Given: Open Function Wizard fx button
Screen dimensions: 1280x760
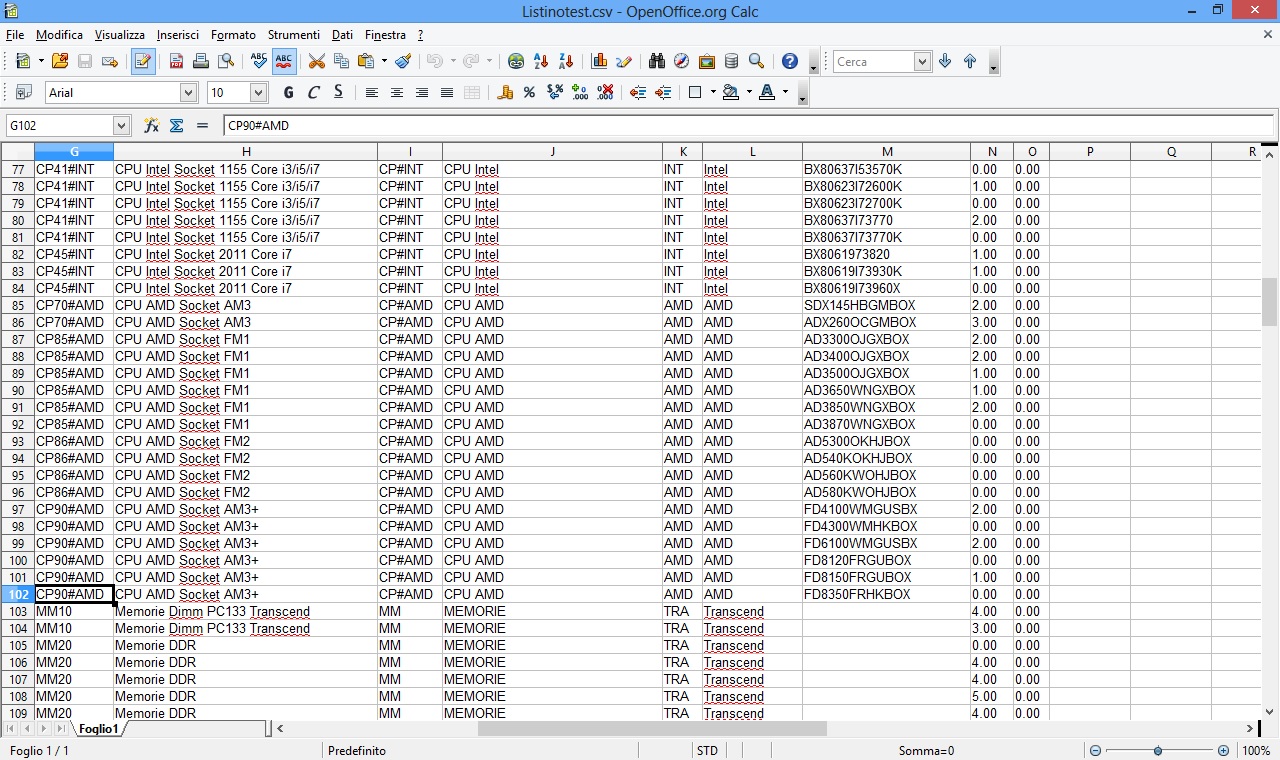Looking at the screenshot, I should (x=152, y=125).
